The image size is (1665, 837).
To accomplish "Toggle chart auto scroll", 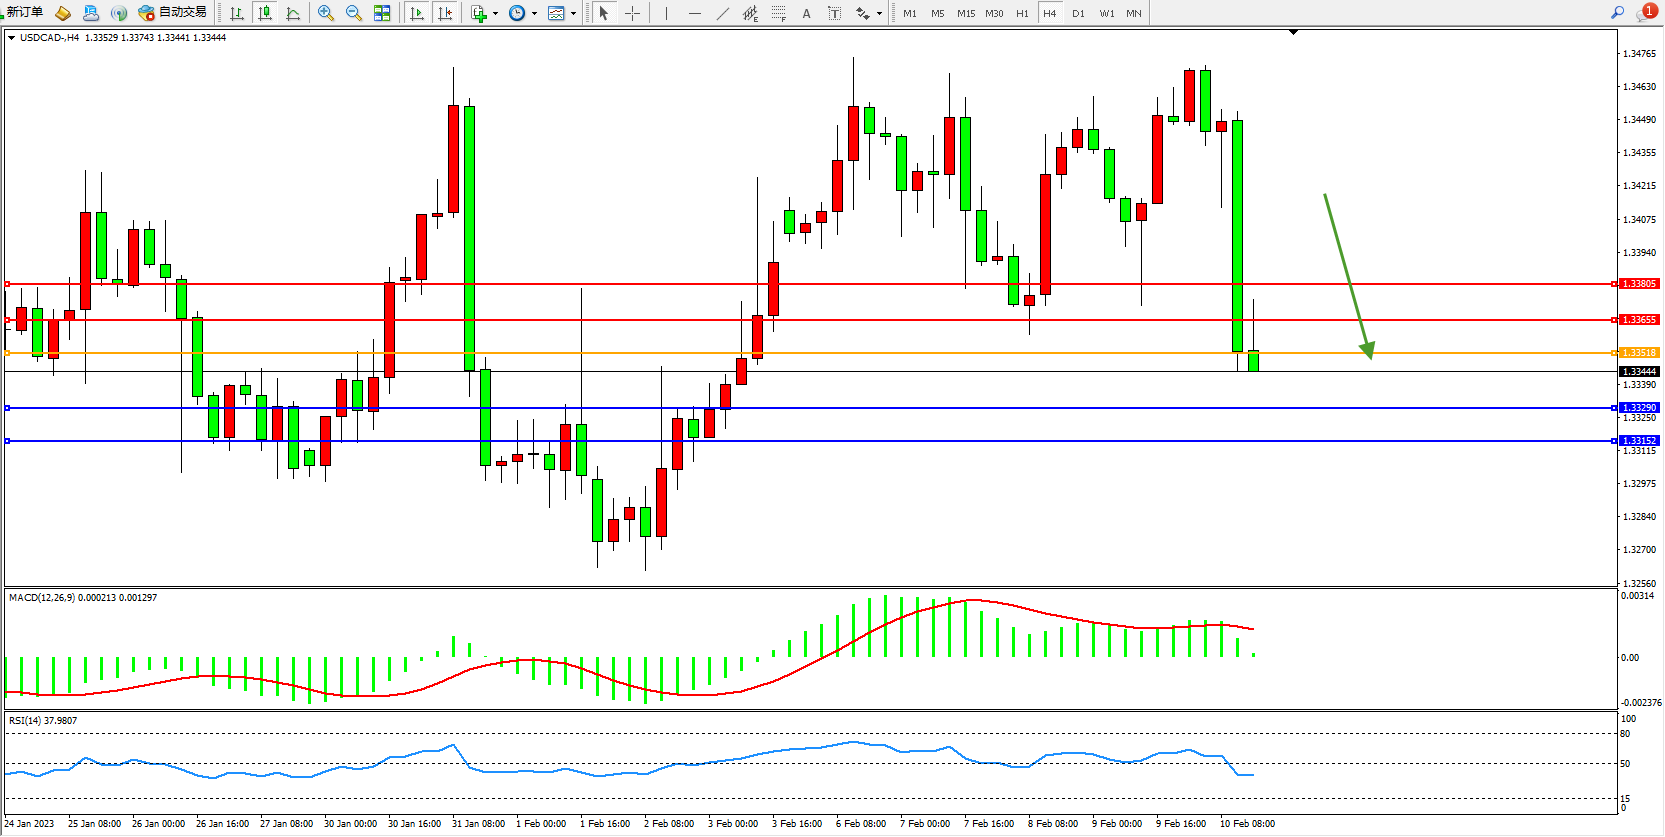I will click(417, 13).
